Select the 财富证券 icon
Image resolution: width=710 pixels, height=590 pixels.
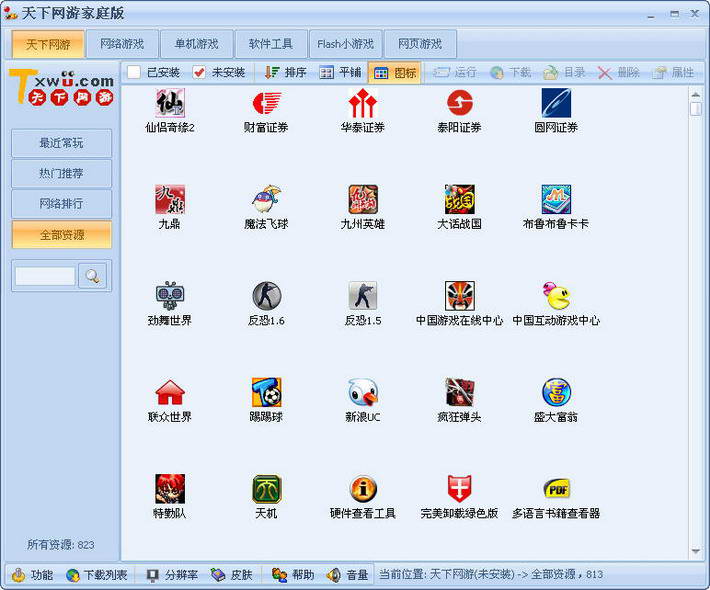click(x=266, y=103)
